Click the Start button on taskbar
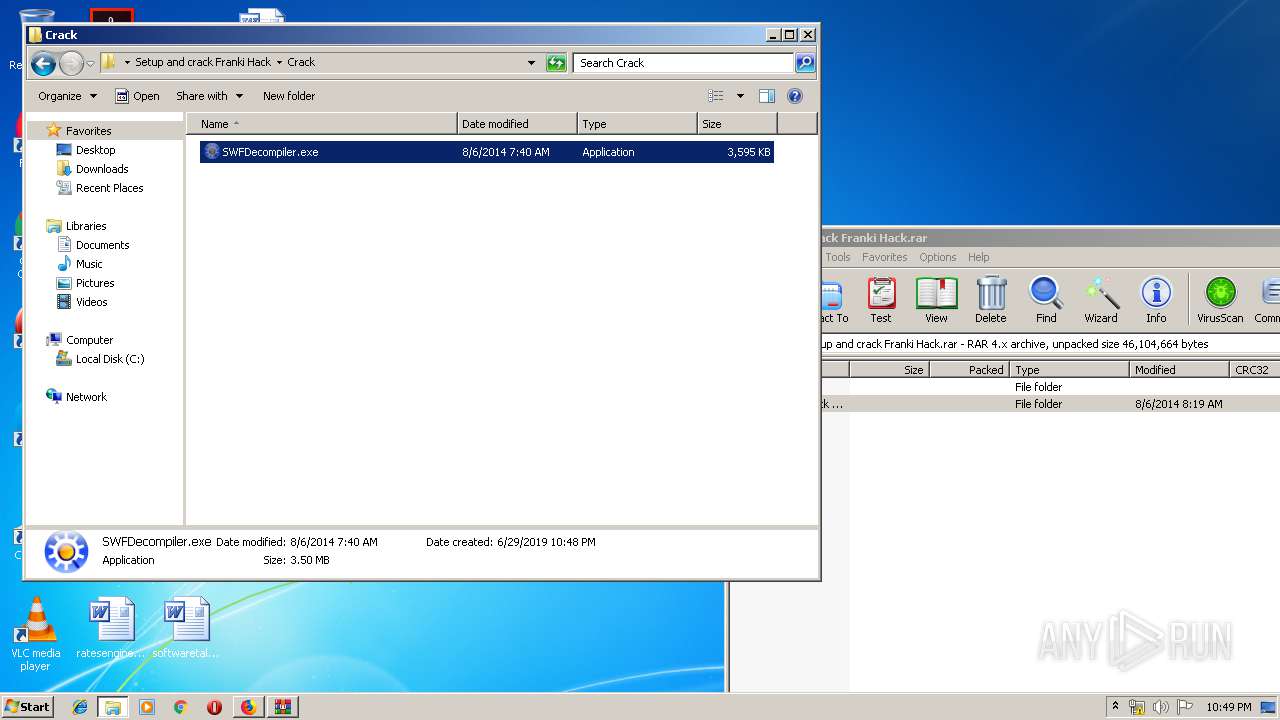The image size is (1280, 720). point(27,706)
